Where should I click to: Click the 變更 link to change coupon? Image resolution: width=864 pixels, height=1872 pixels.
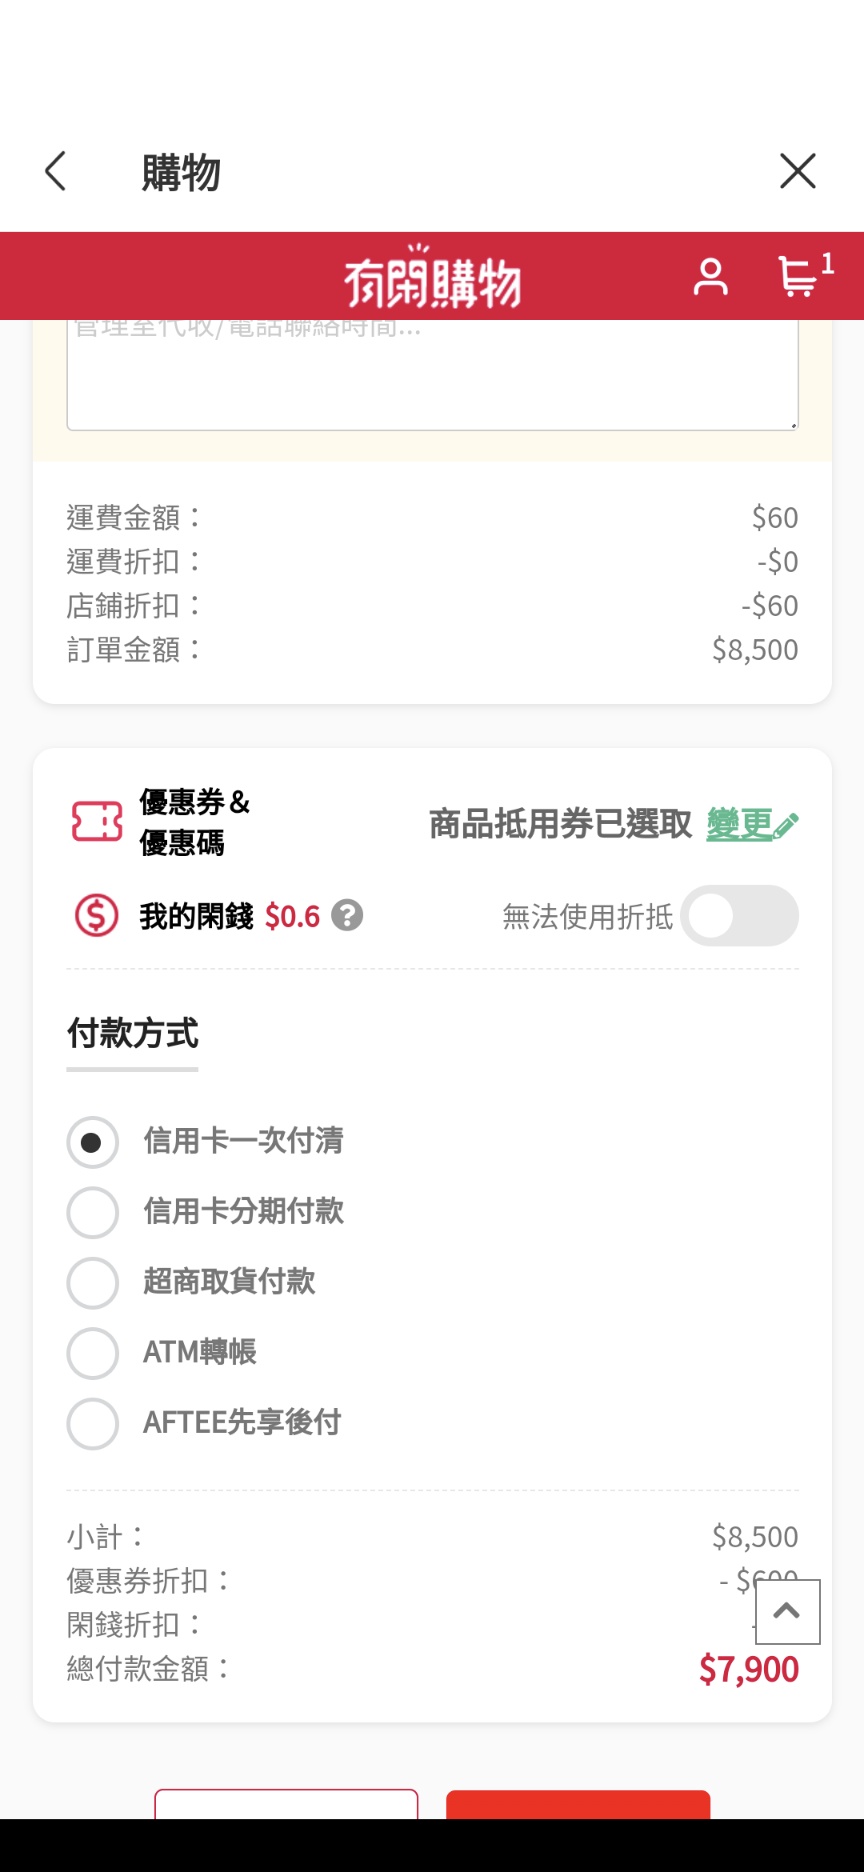pyautogui.click(x=751, y=825)
